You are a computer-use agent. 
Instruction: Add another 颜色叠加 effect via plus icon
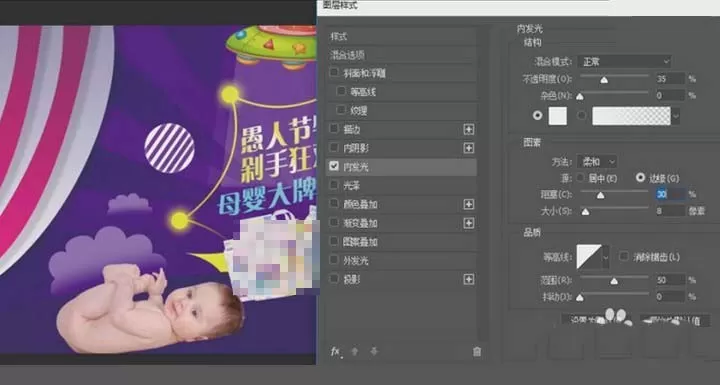click(x=468, y=204)
